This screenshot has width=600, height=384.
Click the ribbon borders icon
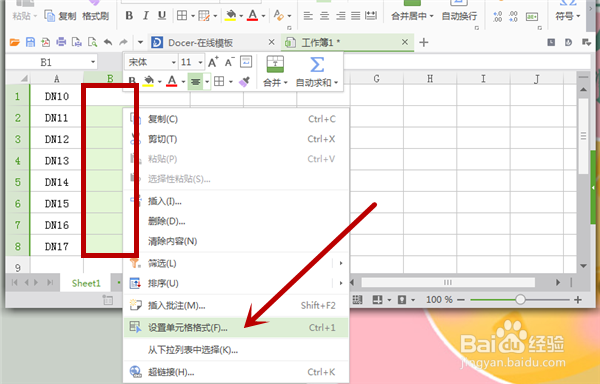coord(182,16)
